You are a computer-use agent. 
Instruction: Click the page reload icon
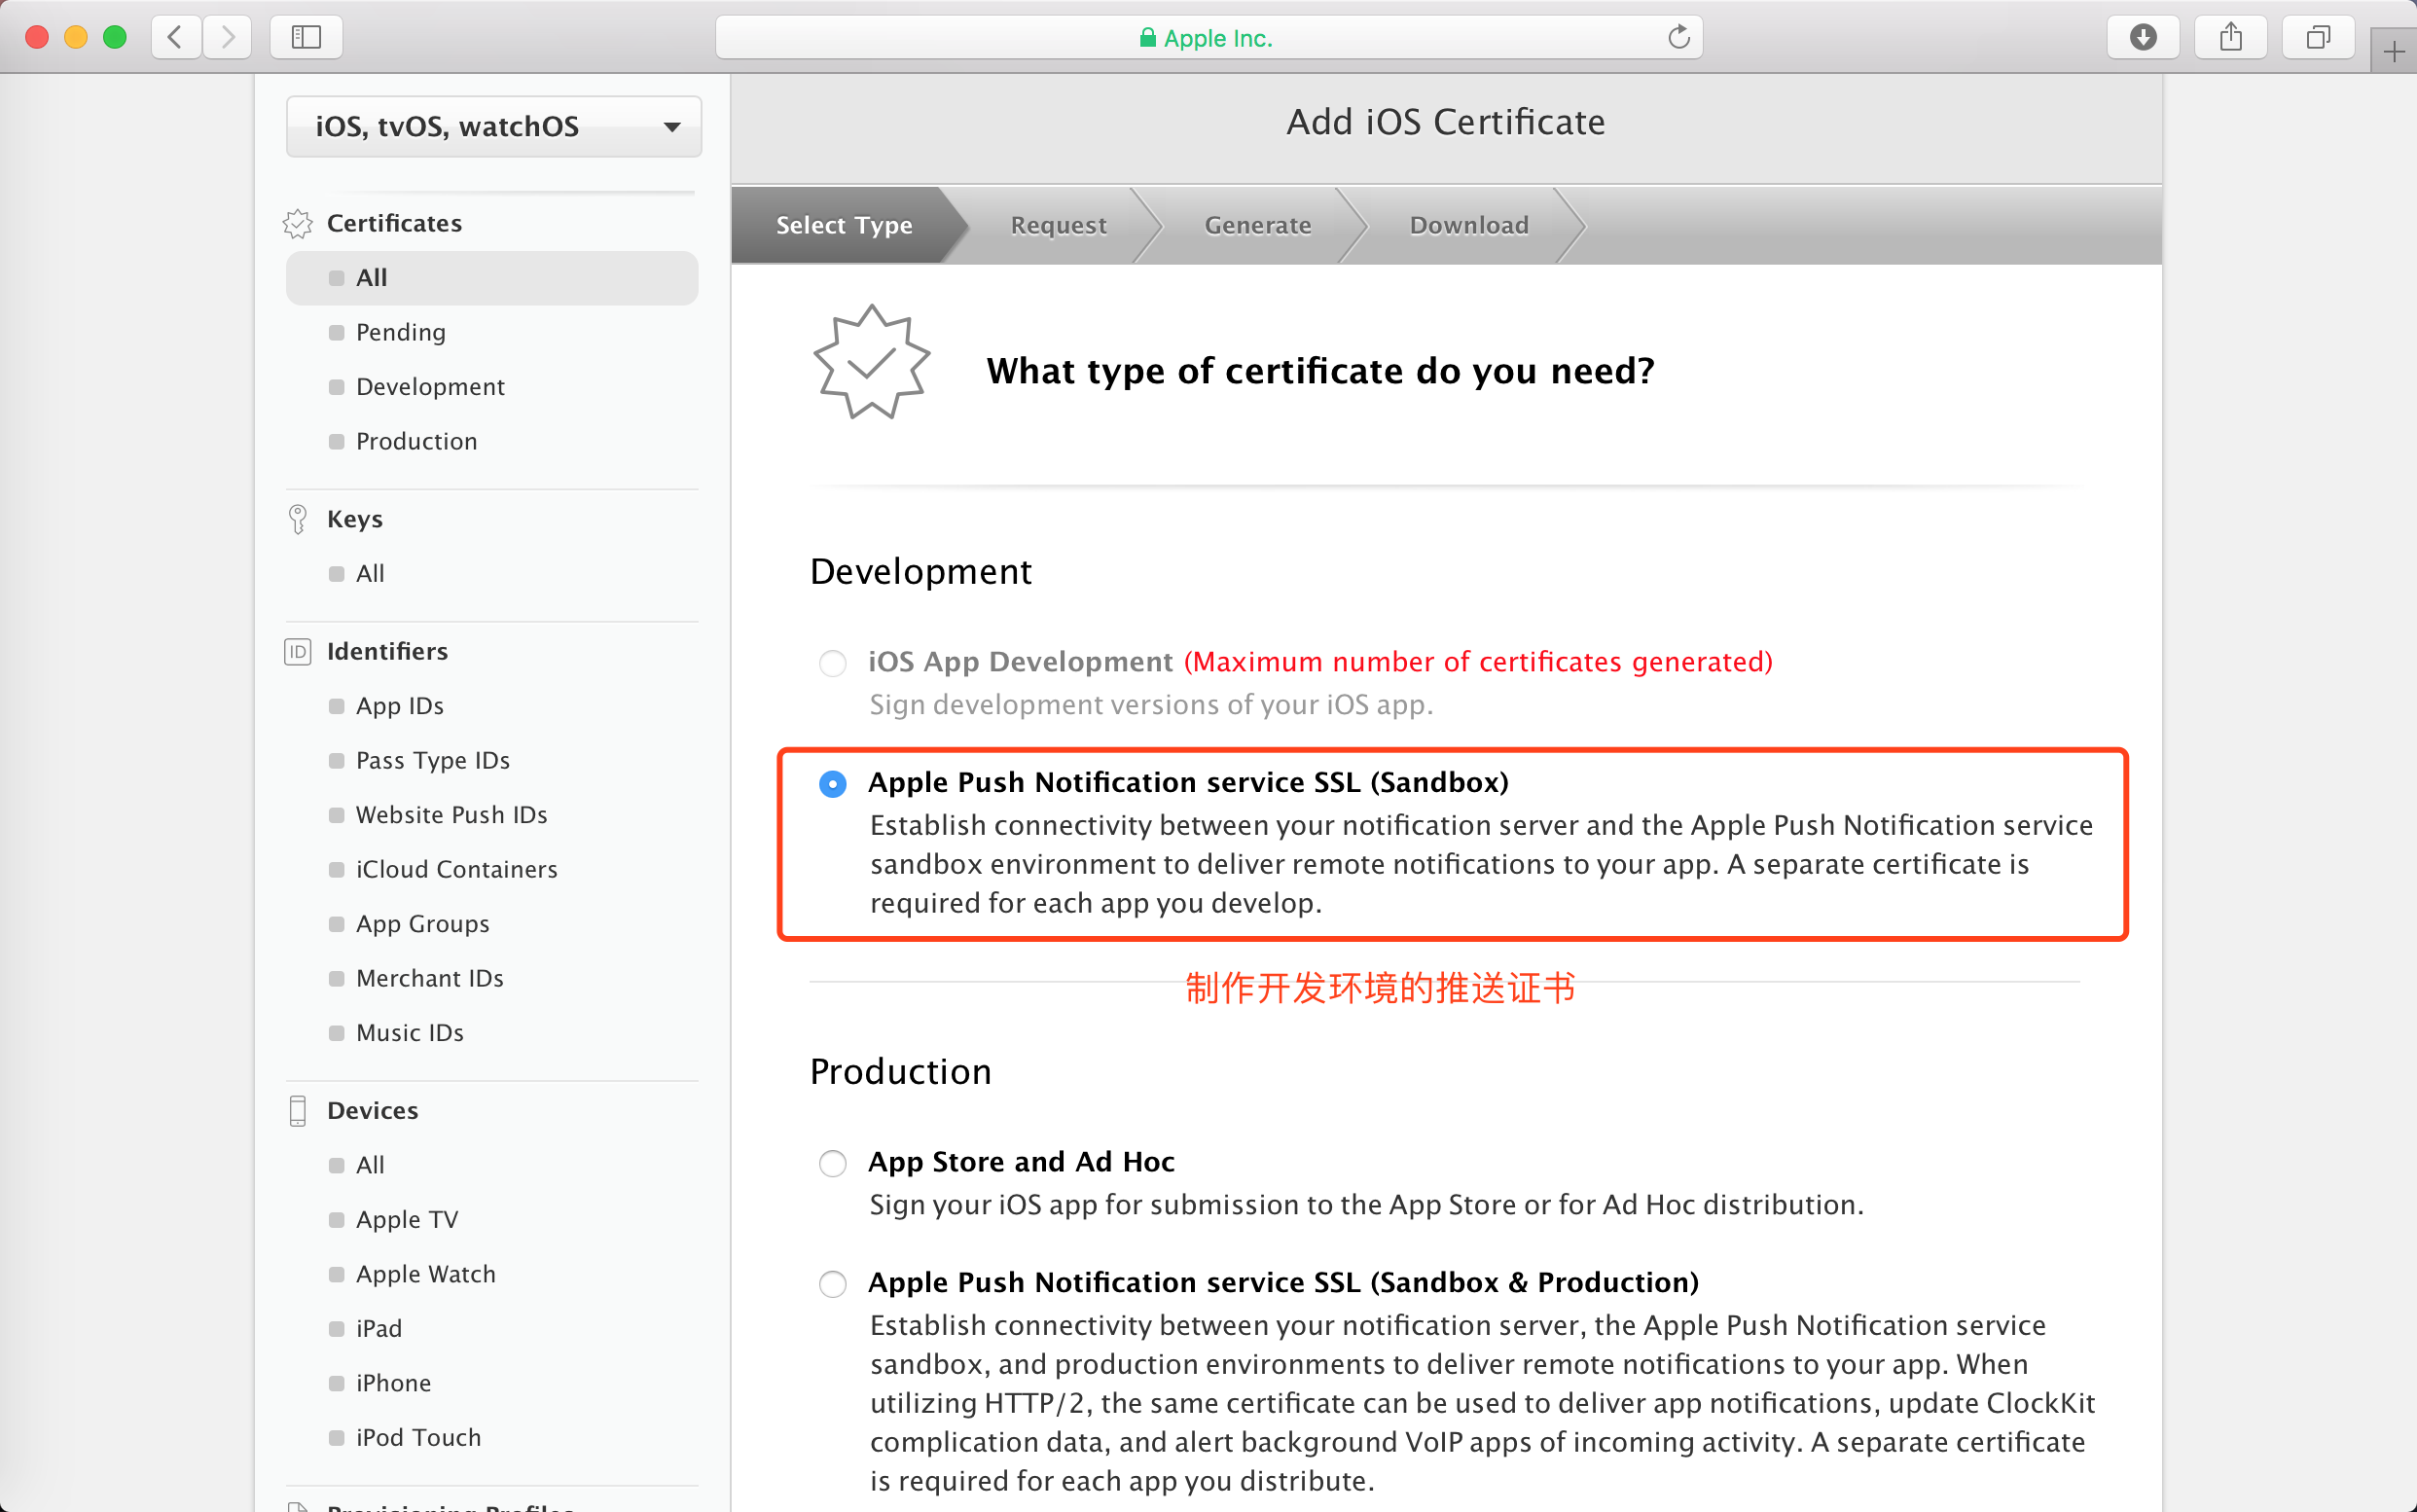click(1678, 35)
